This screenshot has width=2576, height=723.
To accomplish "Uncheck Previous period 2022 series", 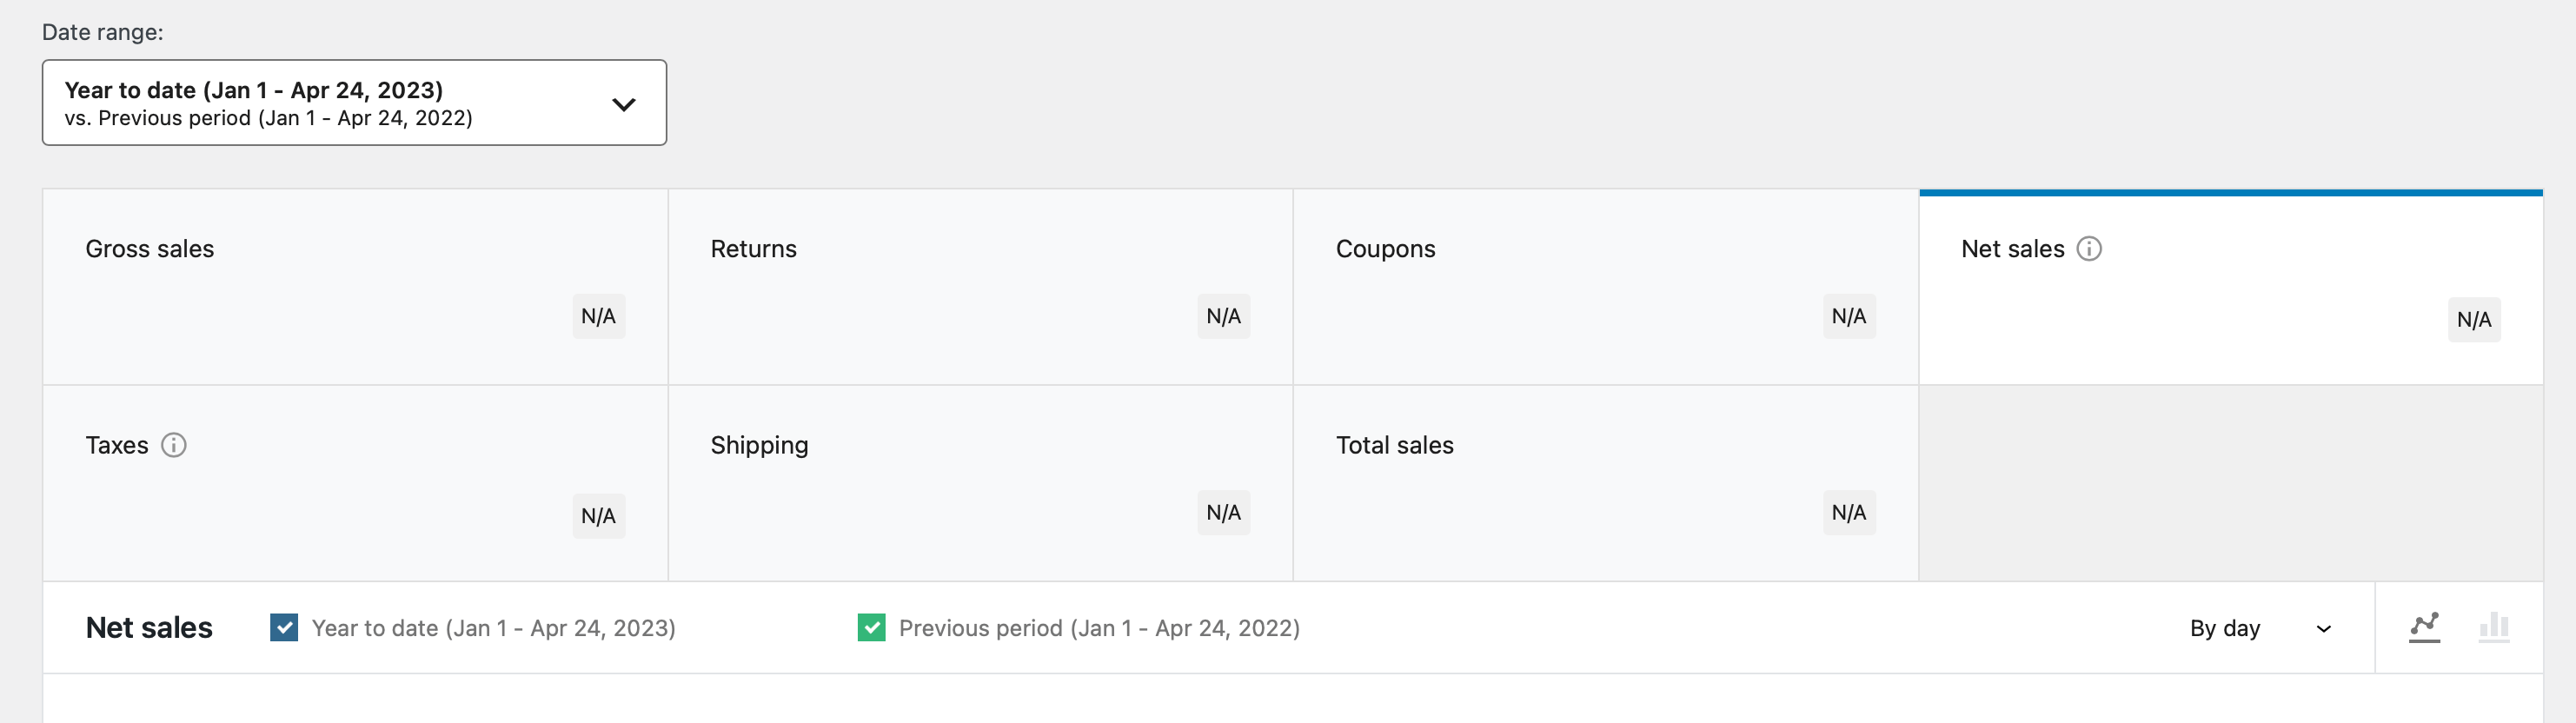I will (871, 628).
